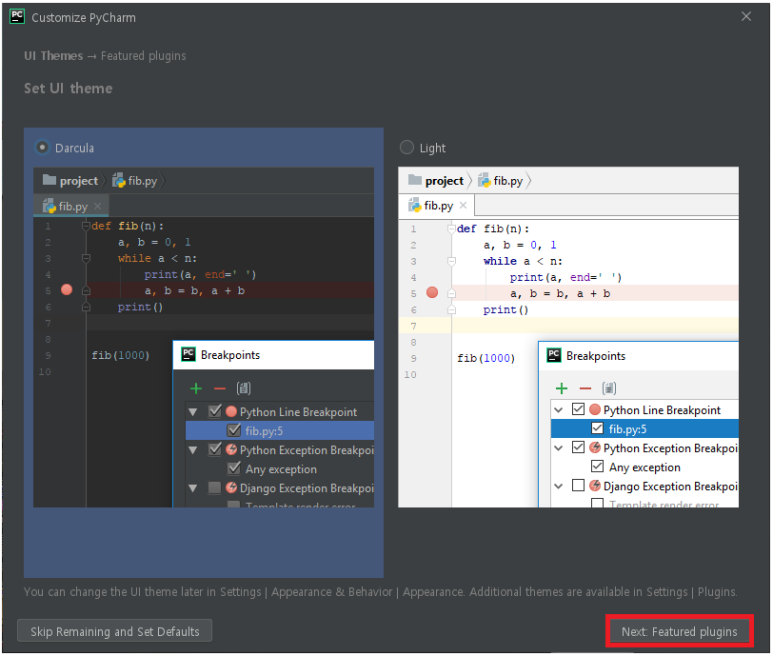Click Python Line Breakpoint red icon in Light
This screenshot has width=773, height=656.
[x=595, y=409]
